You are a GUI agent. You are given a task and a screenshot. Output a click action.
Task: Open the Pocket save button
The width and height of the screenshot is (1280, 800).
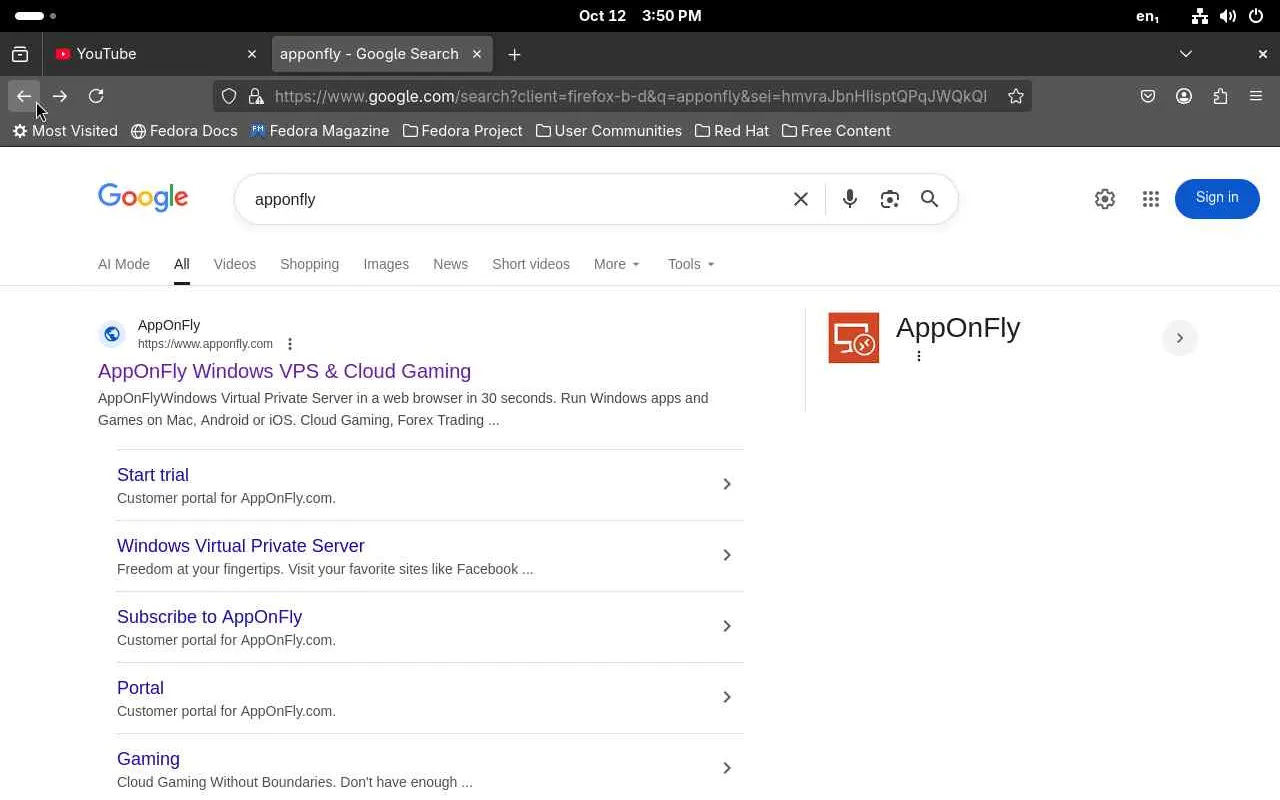(1148, 96)
